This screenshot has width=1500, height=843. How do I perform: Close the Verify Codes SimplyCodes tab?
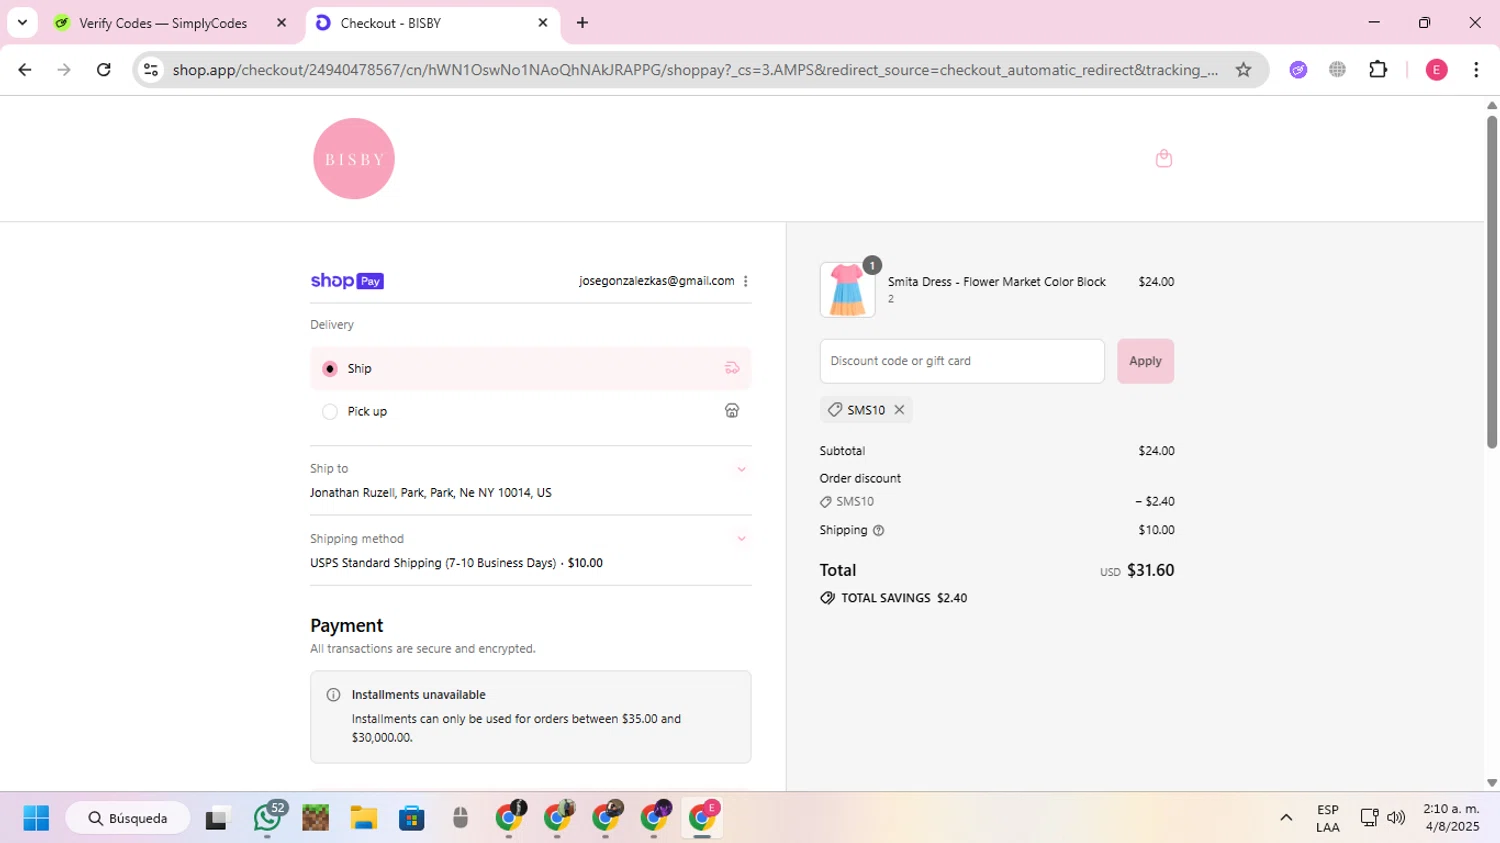pyautogui.click(x=281, y=22)
